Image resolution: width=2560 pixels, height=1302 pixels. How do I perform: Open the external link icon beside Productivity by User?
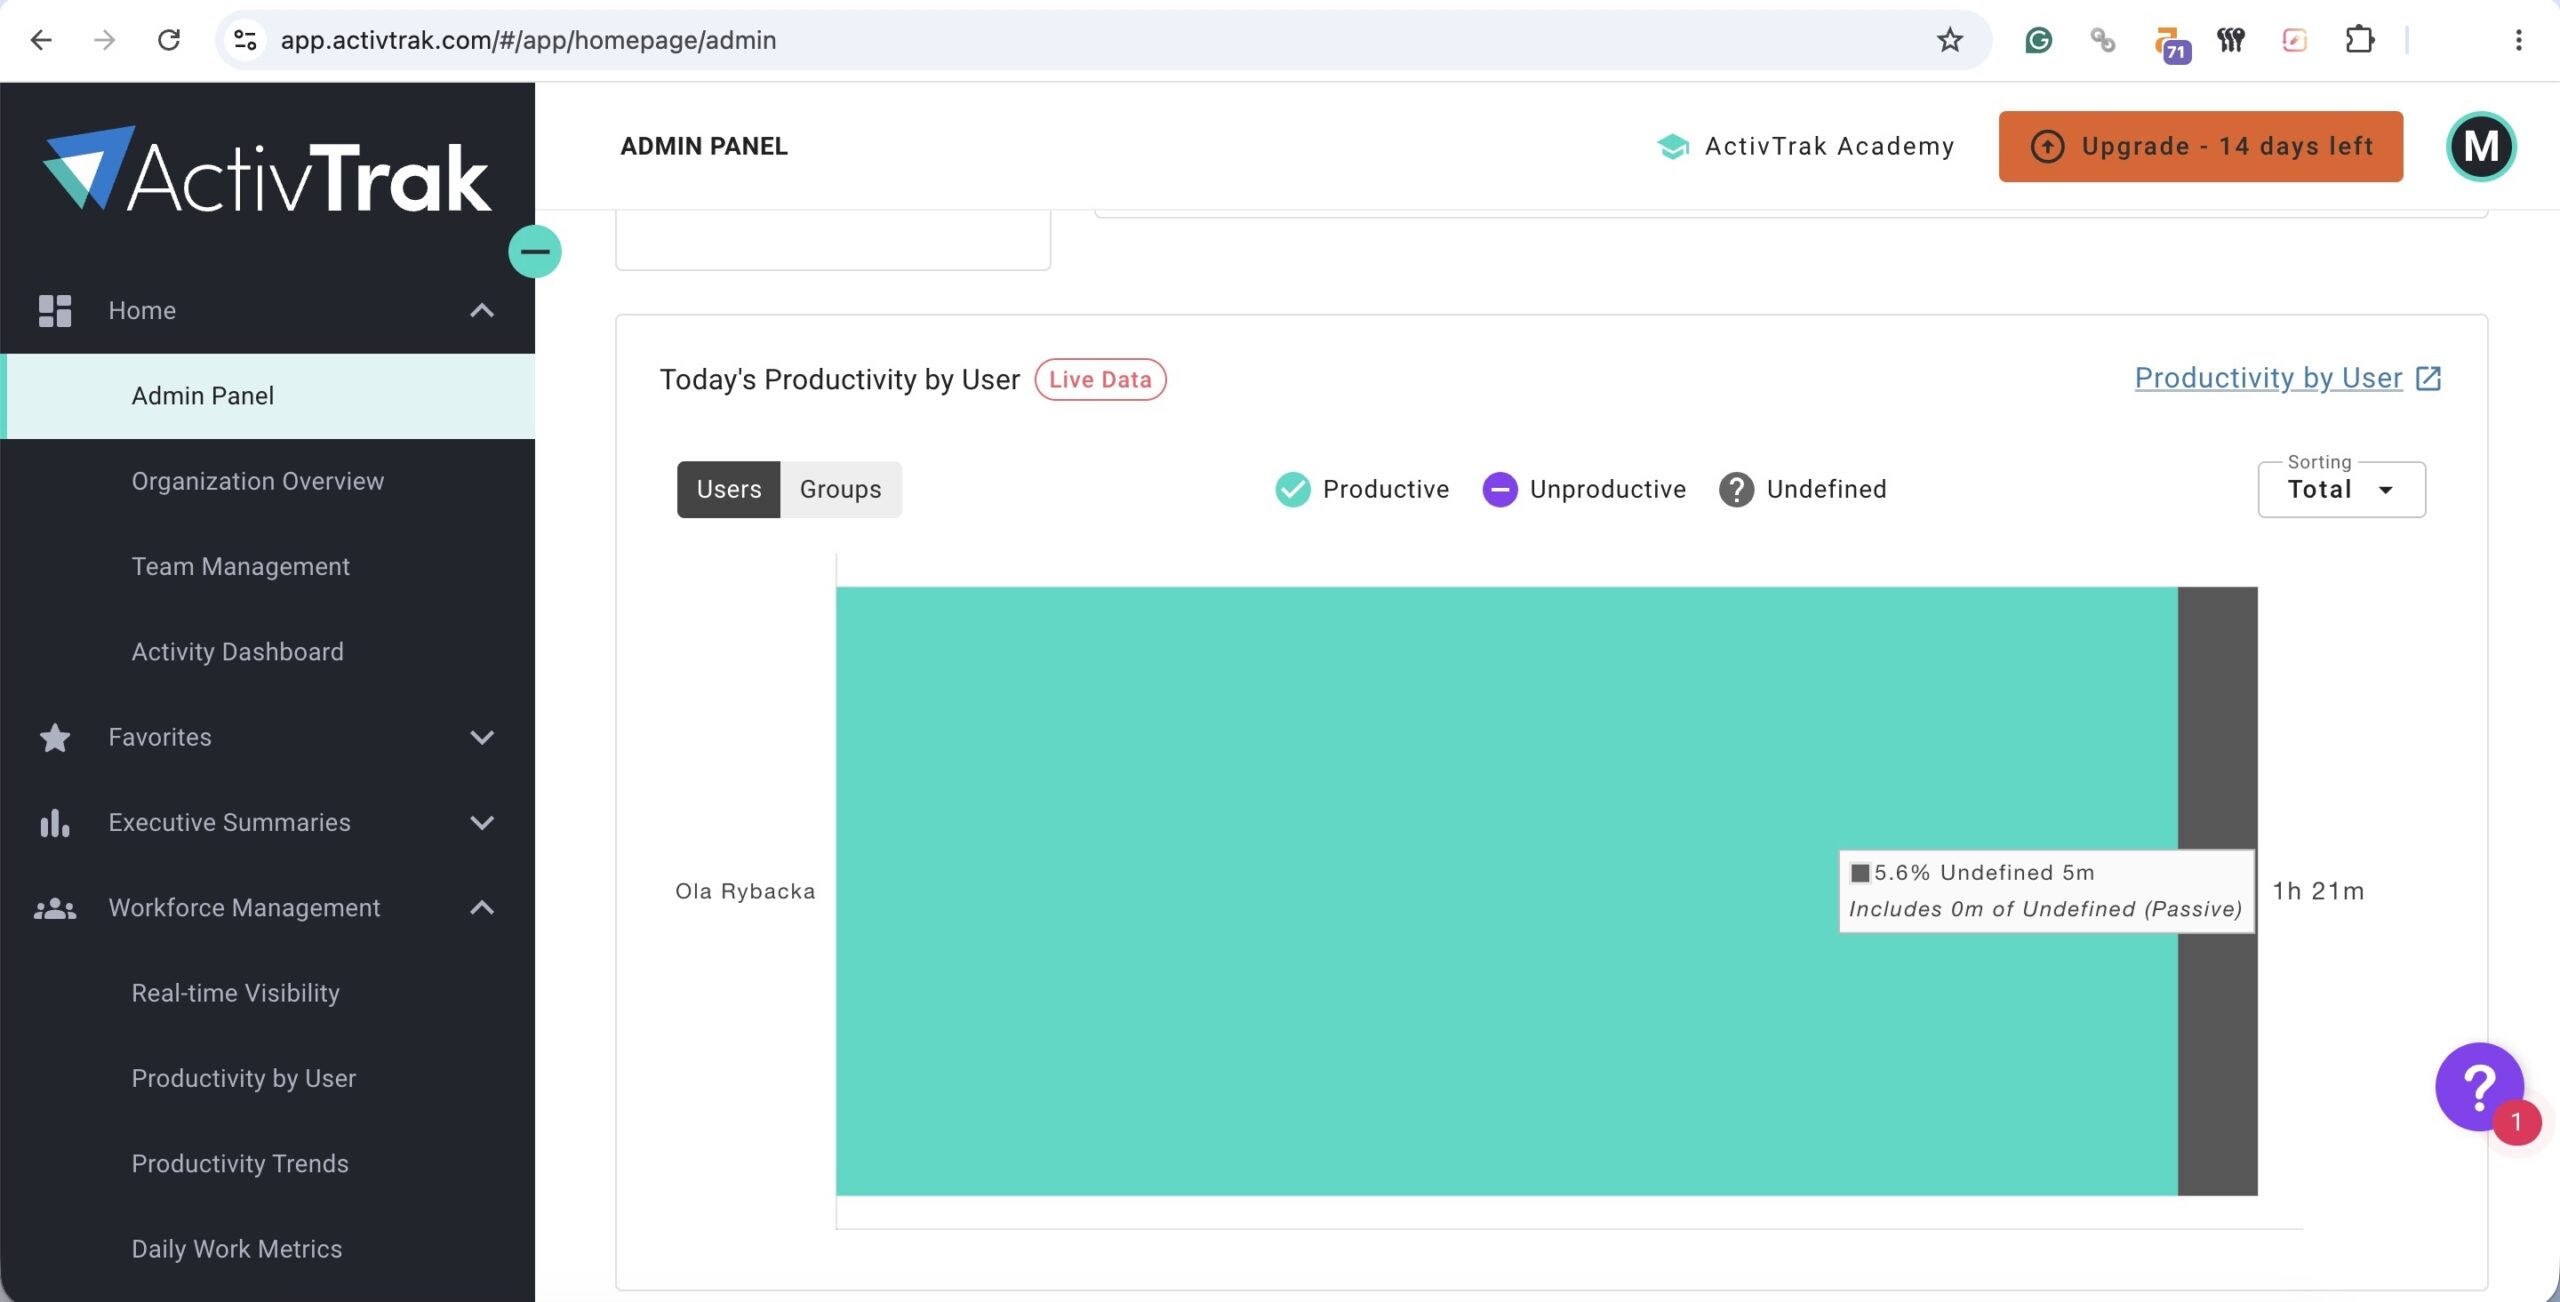(2429, 379)
